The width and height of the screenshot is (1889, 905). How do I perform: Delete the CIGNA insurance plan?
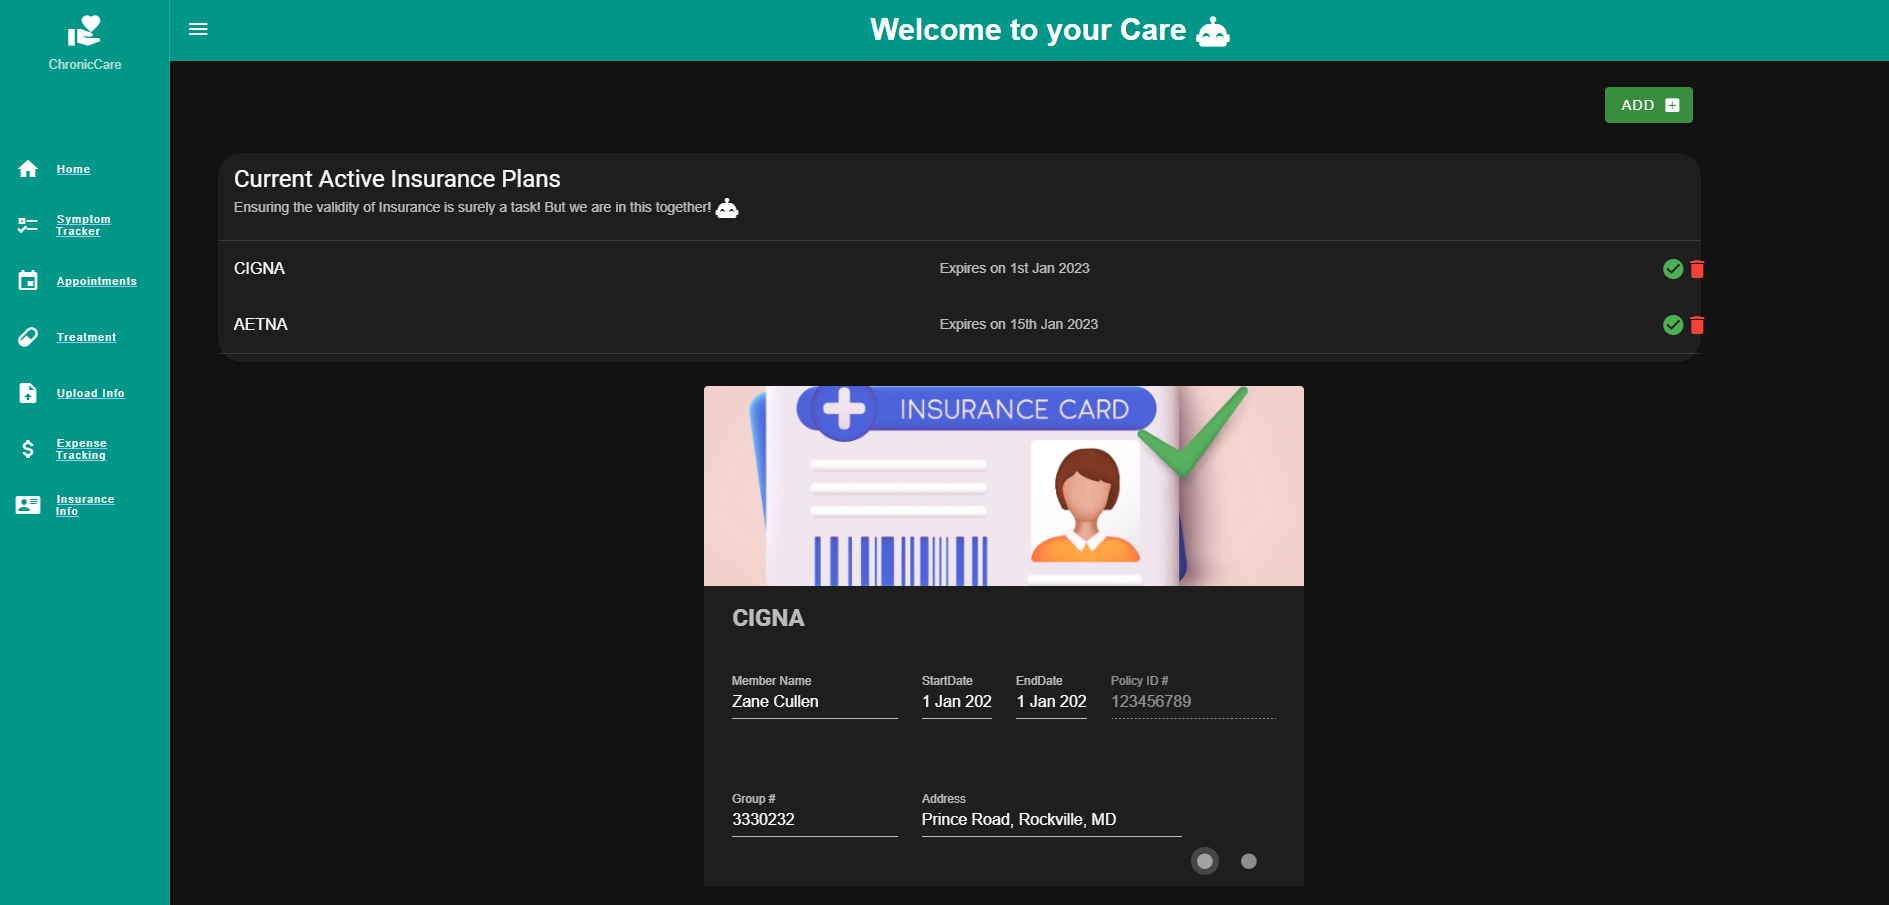pos(1697,269)
